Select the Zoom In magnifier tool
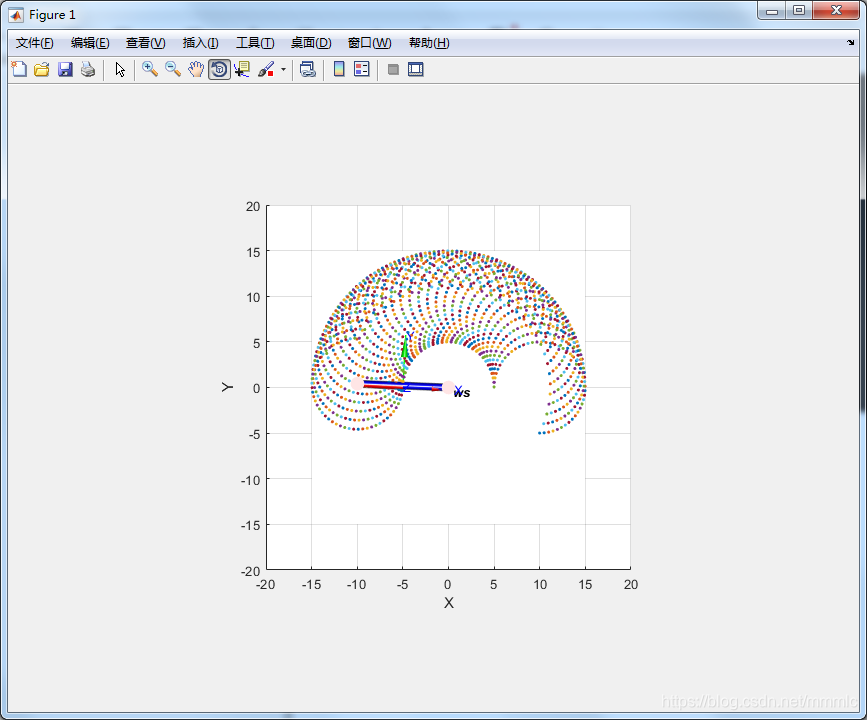Screen dimensions: 867x720 coord(148,69)
